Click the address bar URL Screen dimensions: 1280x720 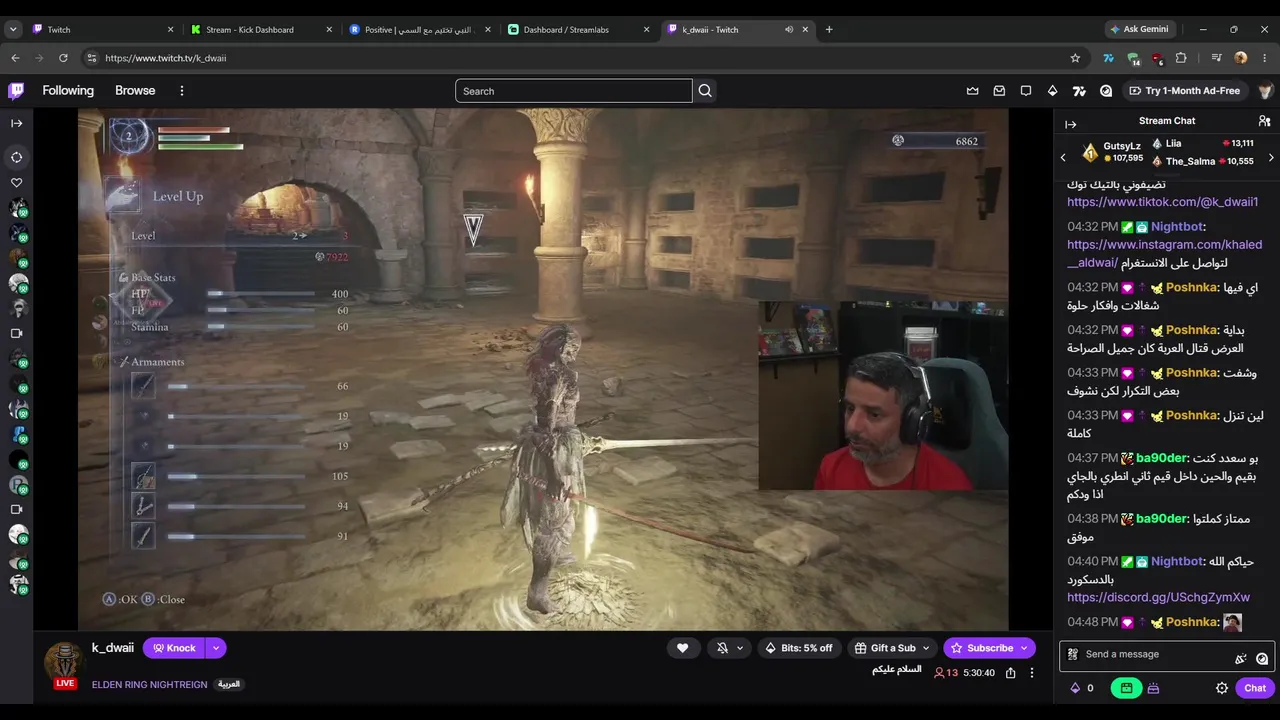click(x=166, y=58)
